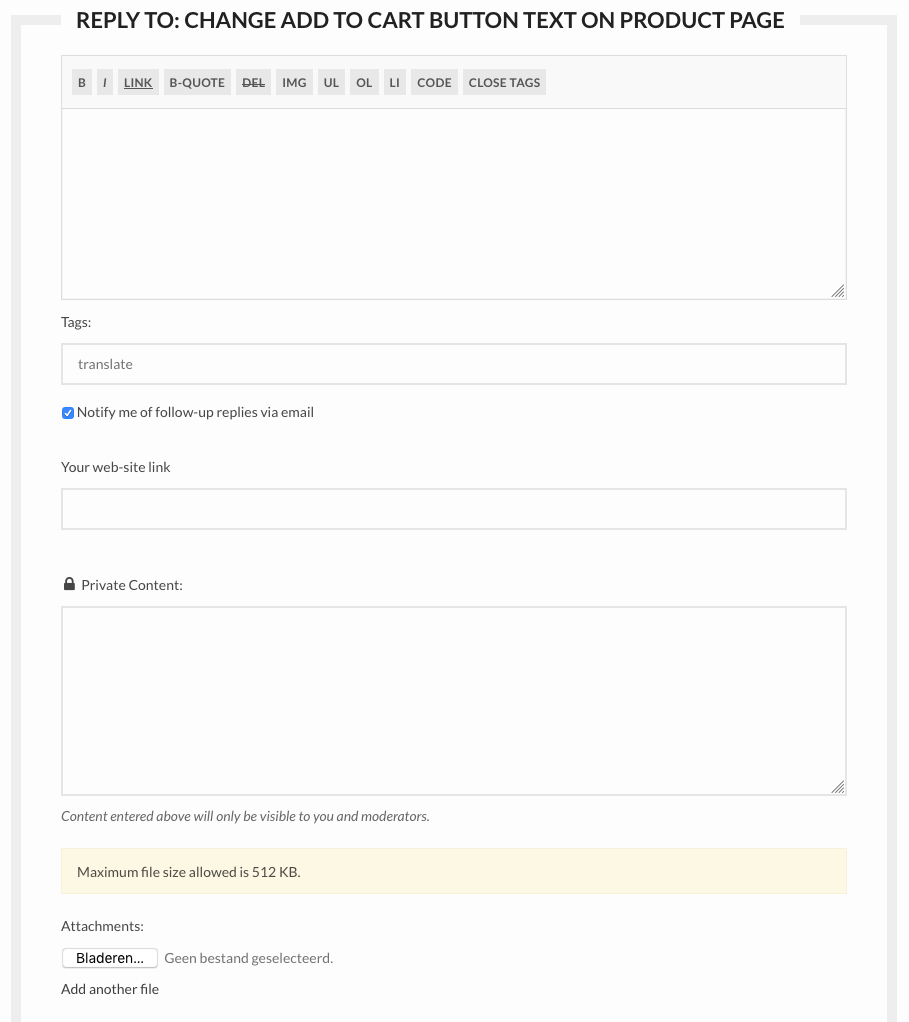Start an unordered list with UL
Image resolution: width=909 pixels, height=1022 pixels.
(x=331, y=83)
